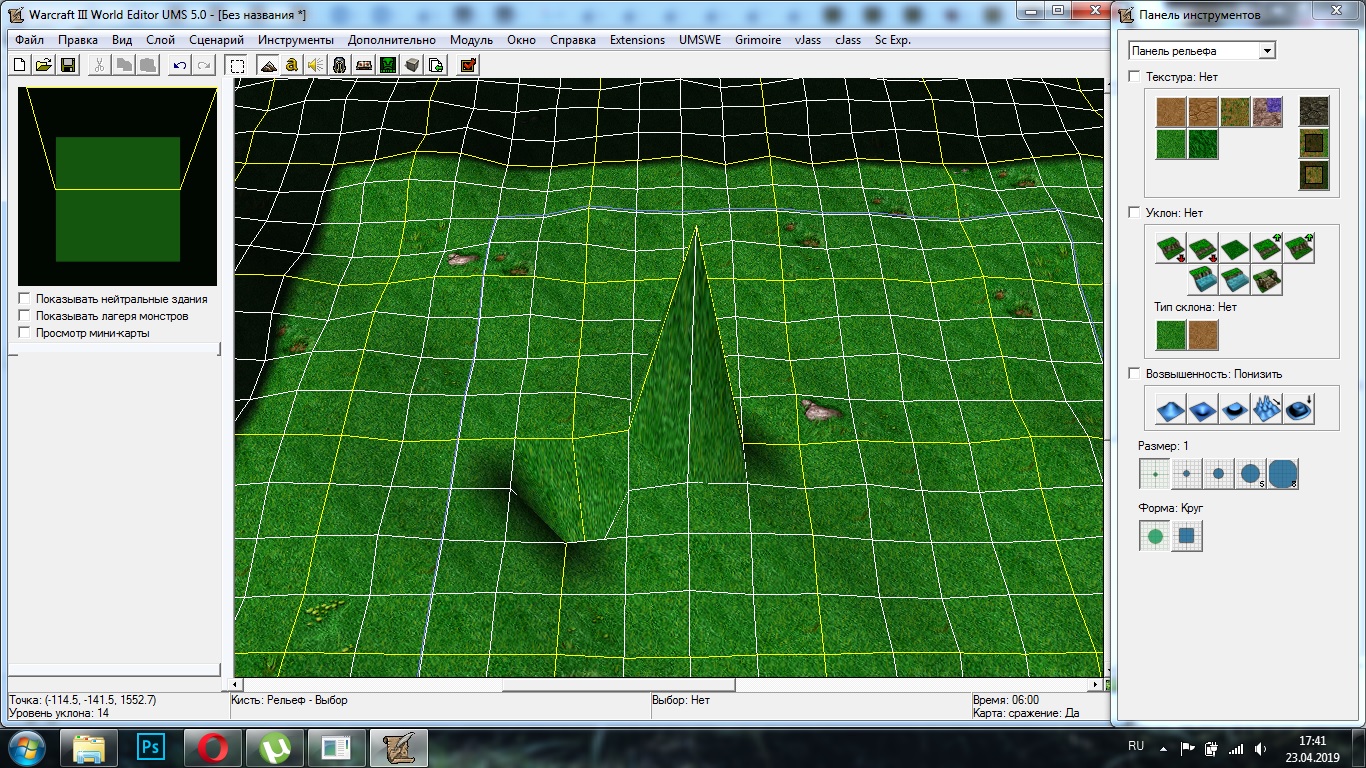The height and width of the screenshot is (768, 1366).
Task: Select the Plateau elevation tool
Action: pos(1235,408)
